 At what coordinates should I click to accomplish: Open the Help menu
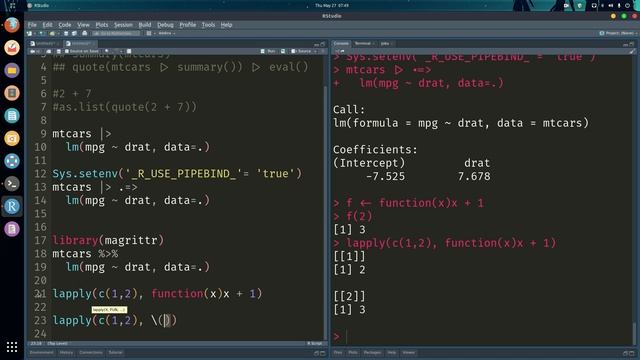pos(226,25)
